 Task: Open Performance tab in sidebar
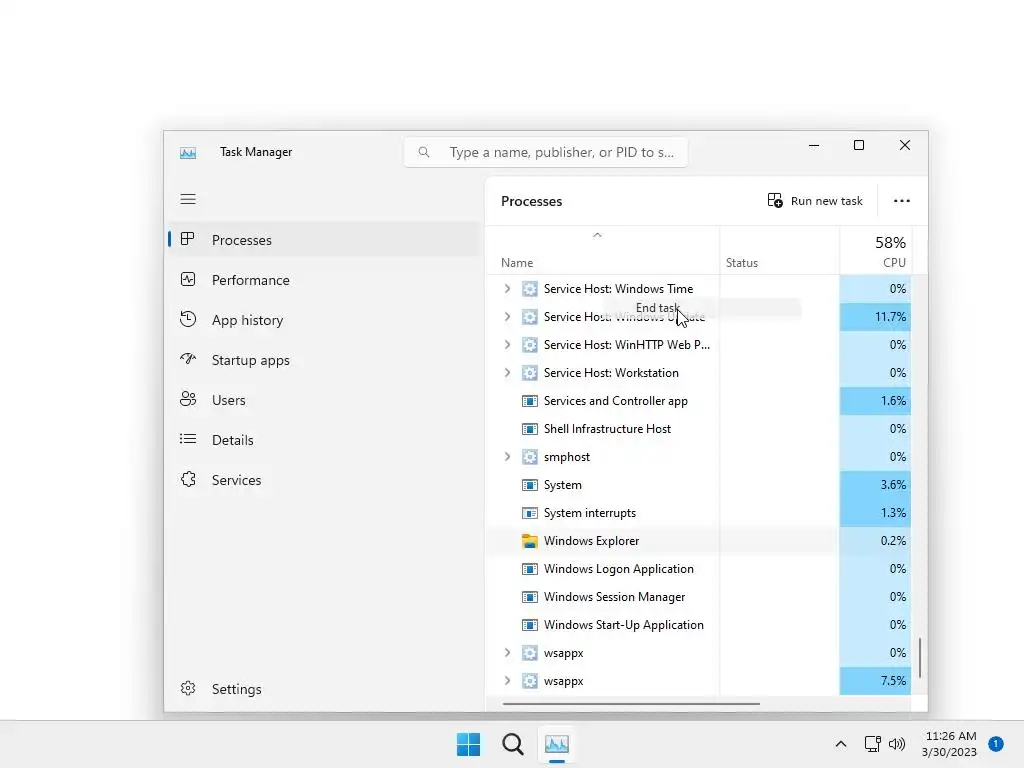point(324,280)
